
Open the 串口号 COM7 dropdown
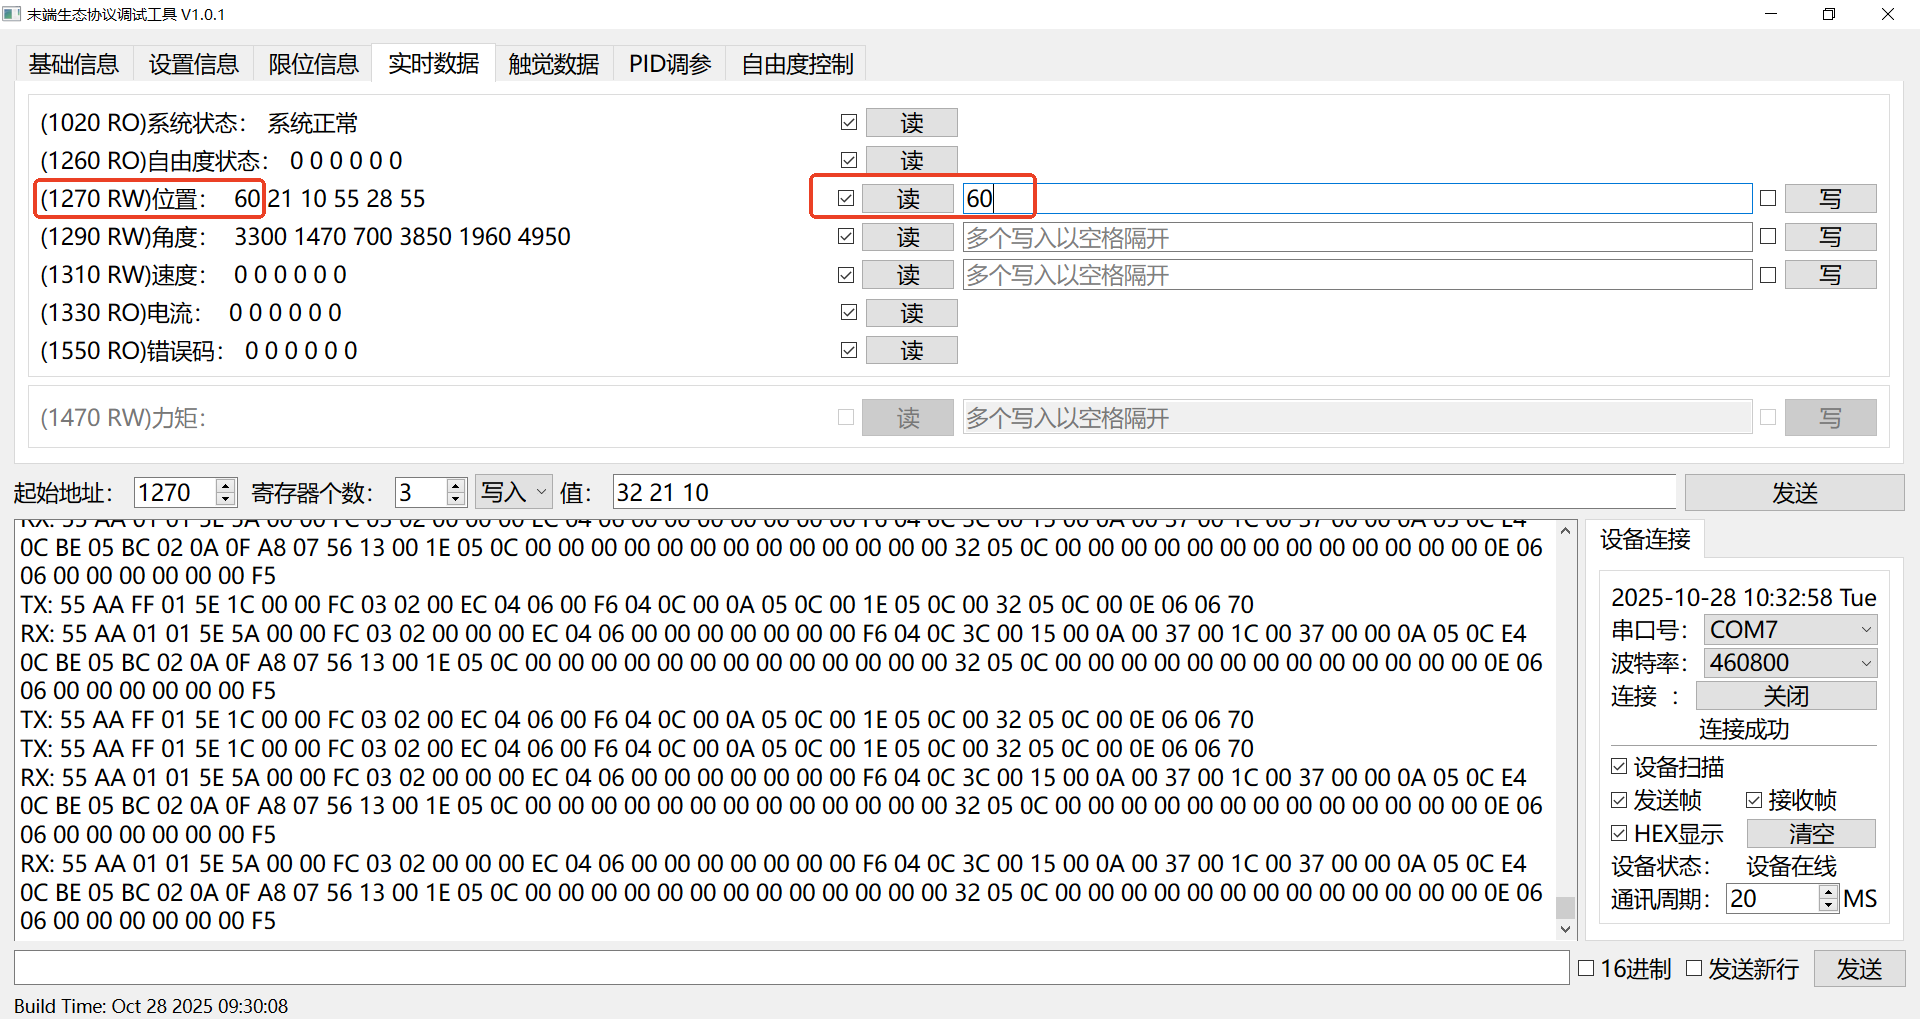pos(1790,630)
